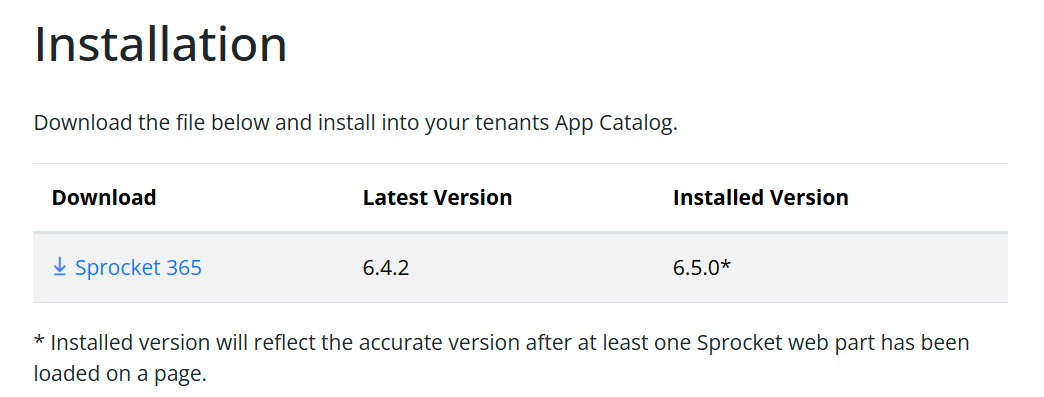Click the gray table row for Sprocket 365
The height and width of the screenshot is (397, 1044).
click(520, 268)
